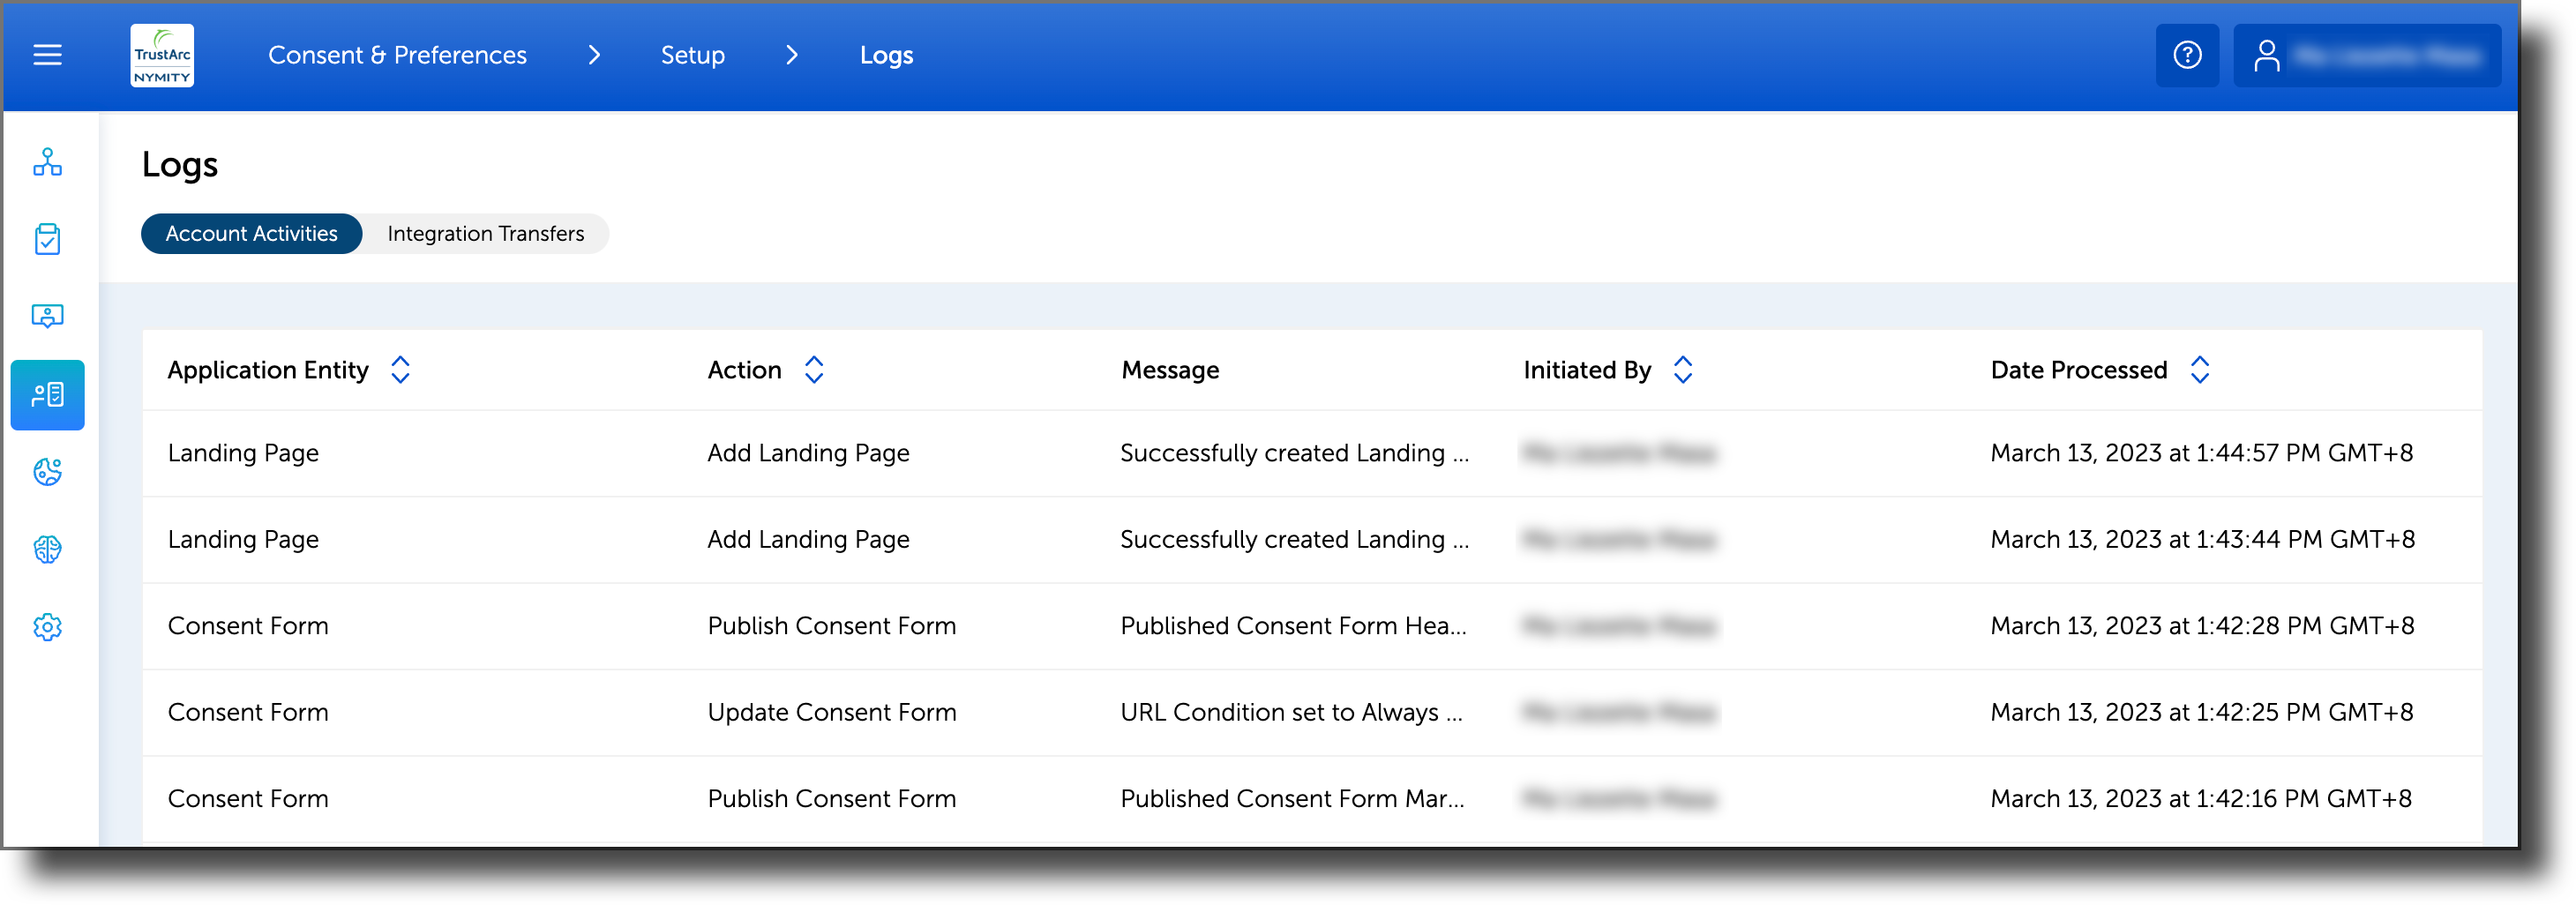This screenshot has width=2576, height=905.
Task: Open the Publish Consent Form log row
Action: tap(831, 625)
